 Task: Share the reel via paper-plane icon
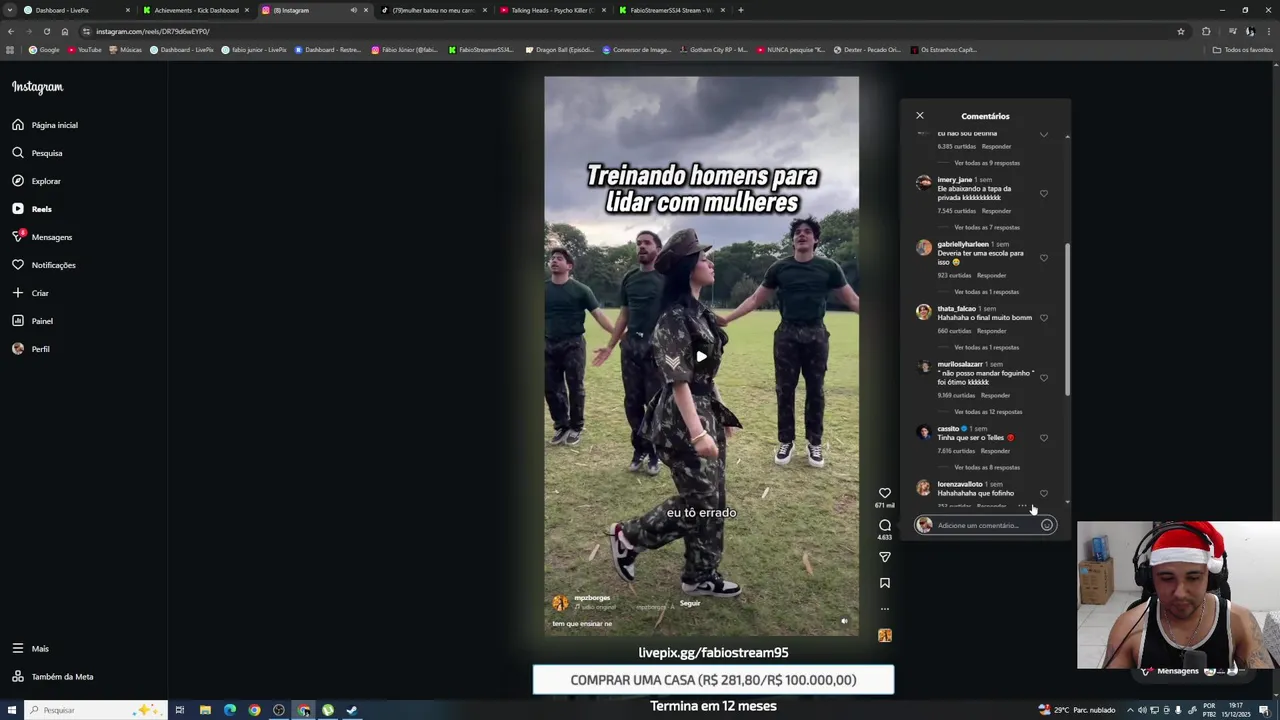tap(884, 557)
